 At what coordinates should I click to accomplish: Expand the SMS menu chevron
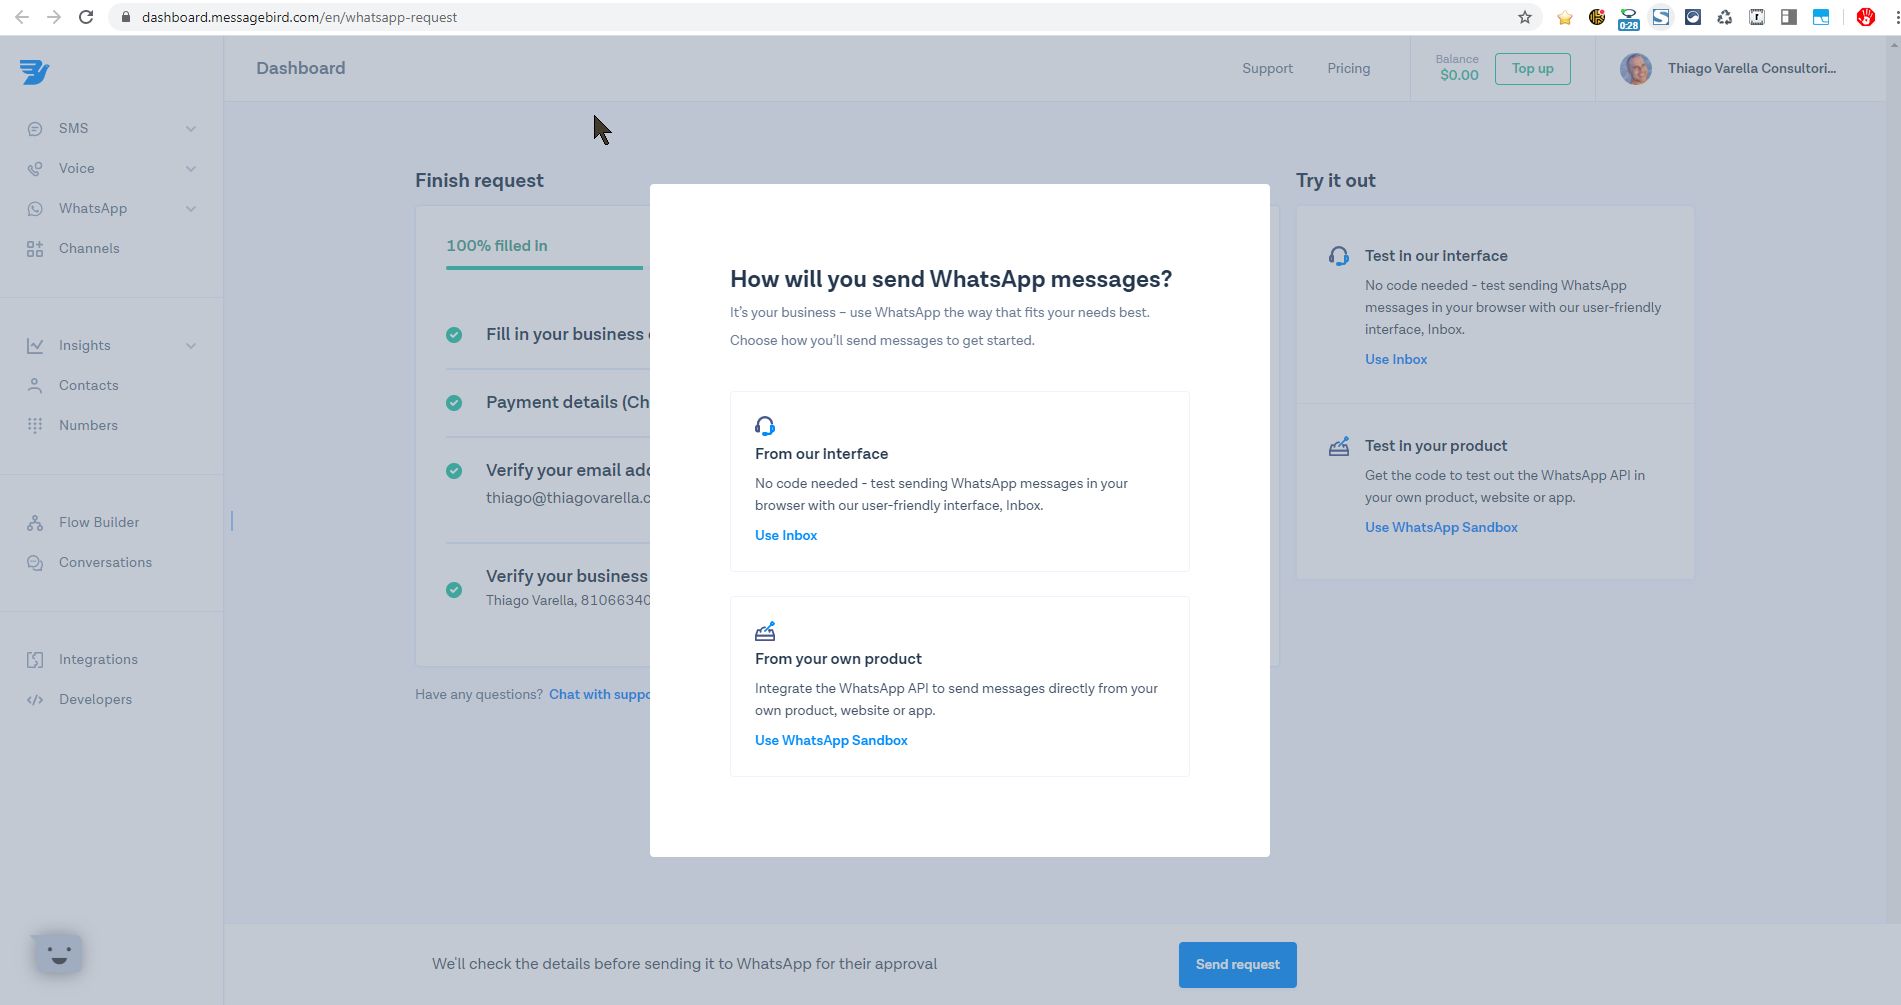point(191,129)
